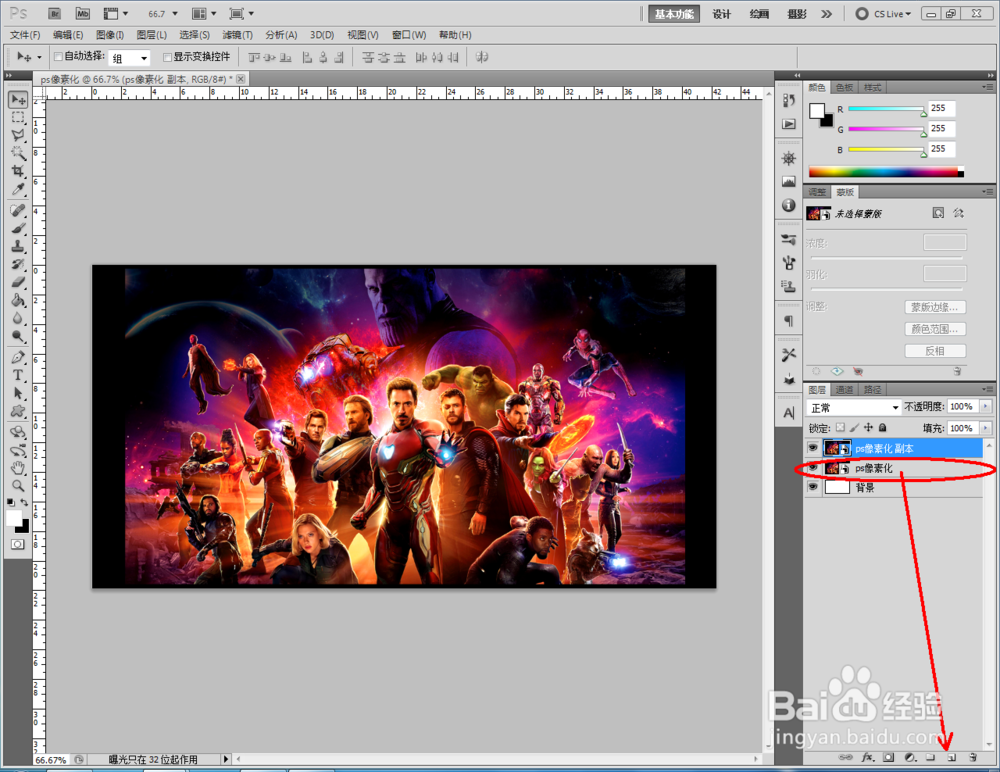Click the foreground color swatch in toolbox
The image size is (1000, 772).
(13, 518)
